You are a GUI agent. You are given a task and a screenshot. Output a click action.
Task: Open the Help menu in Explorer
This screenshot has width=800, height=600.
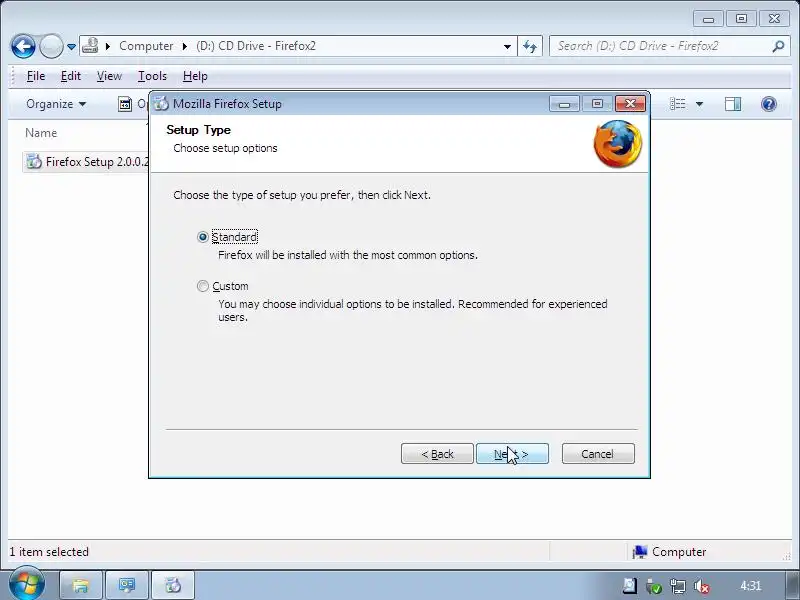click(x=195, y=76)
